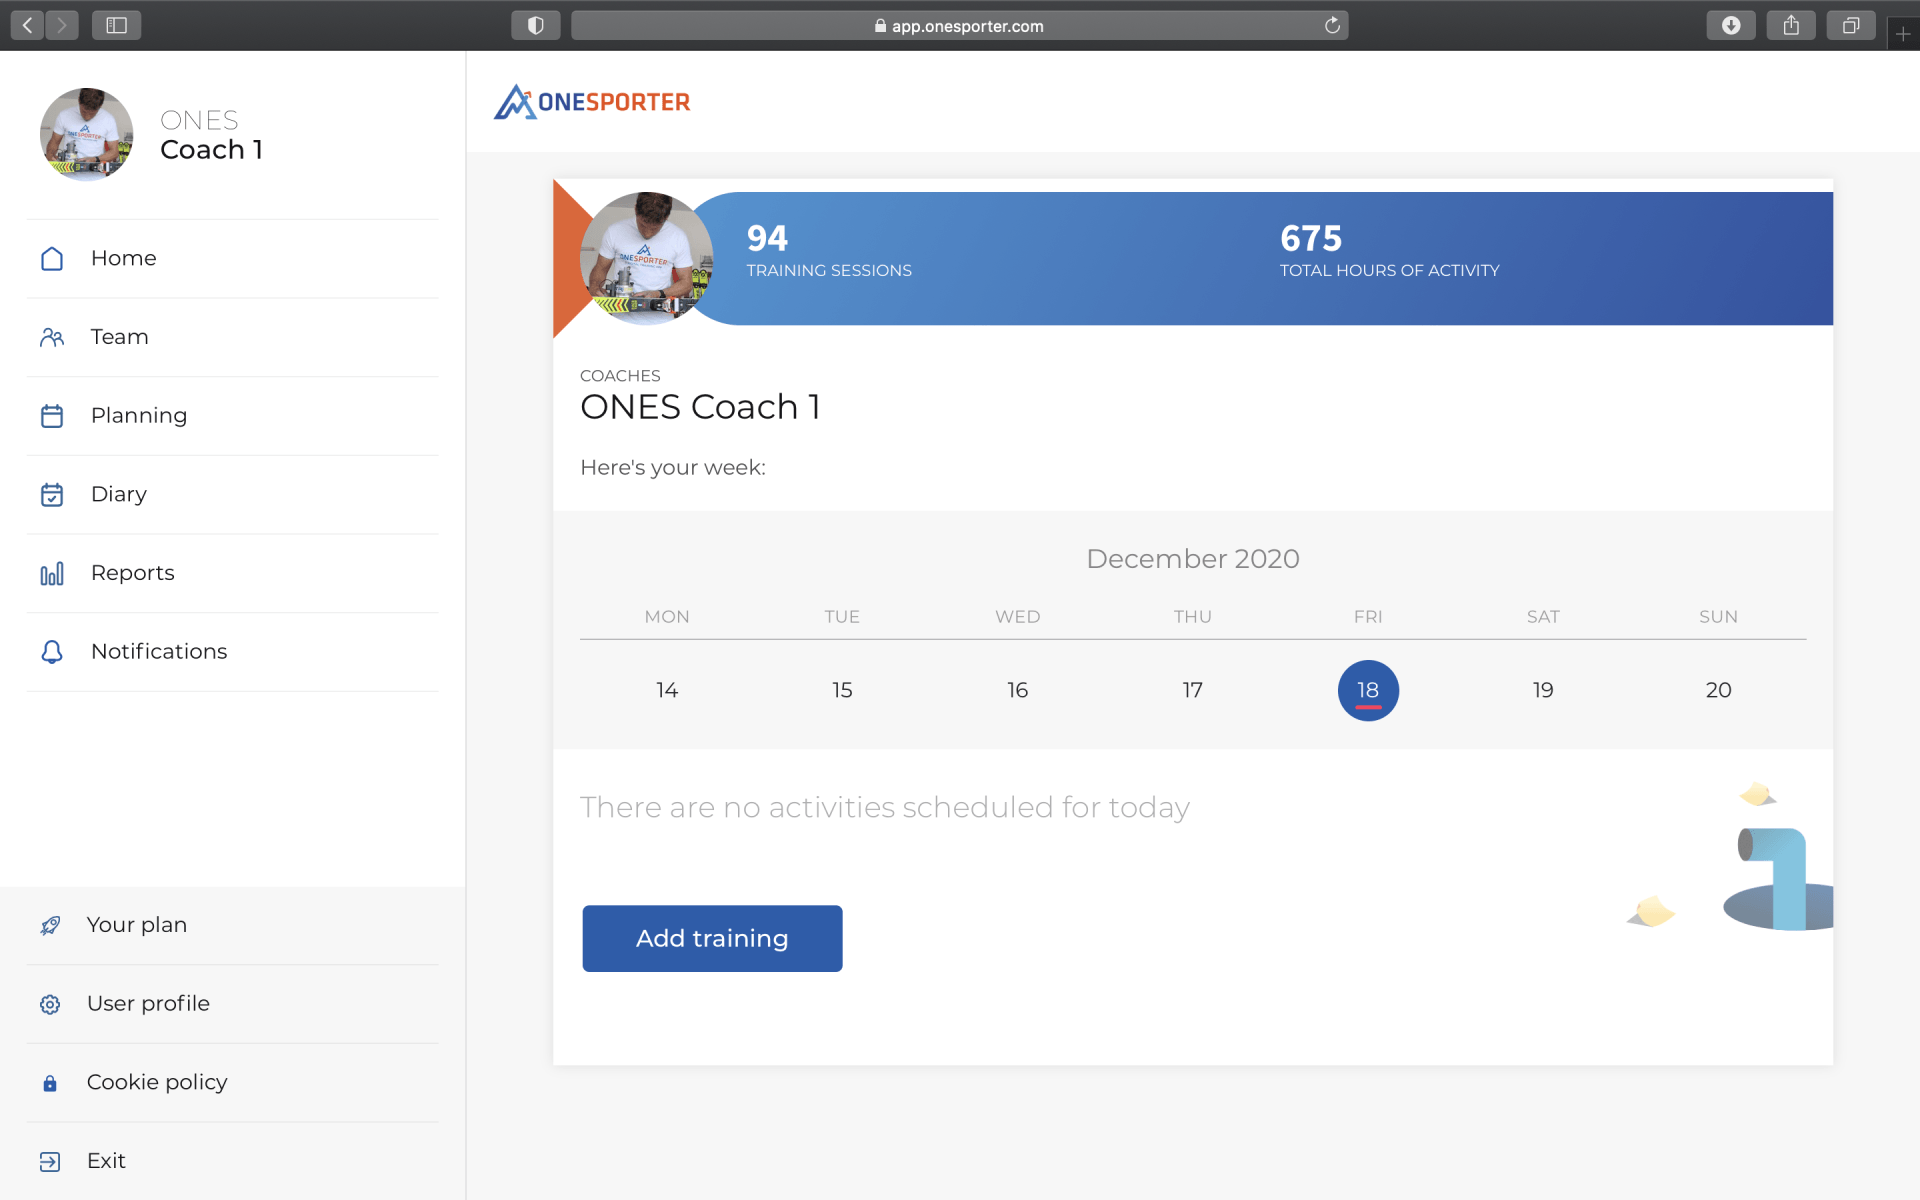Screen dimensions: 1920x1200
Task: Click the Cookie policy lock icon
Action: (x=50, y=1083)
